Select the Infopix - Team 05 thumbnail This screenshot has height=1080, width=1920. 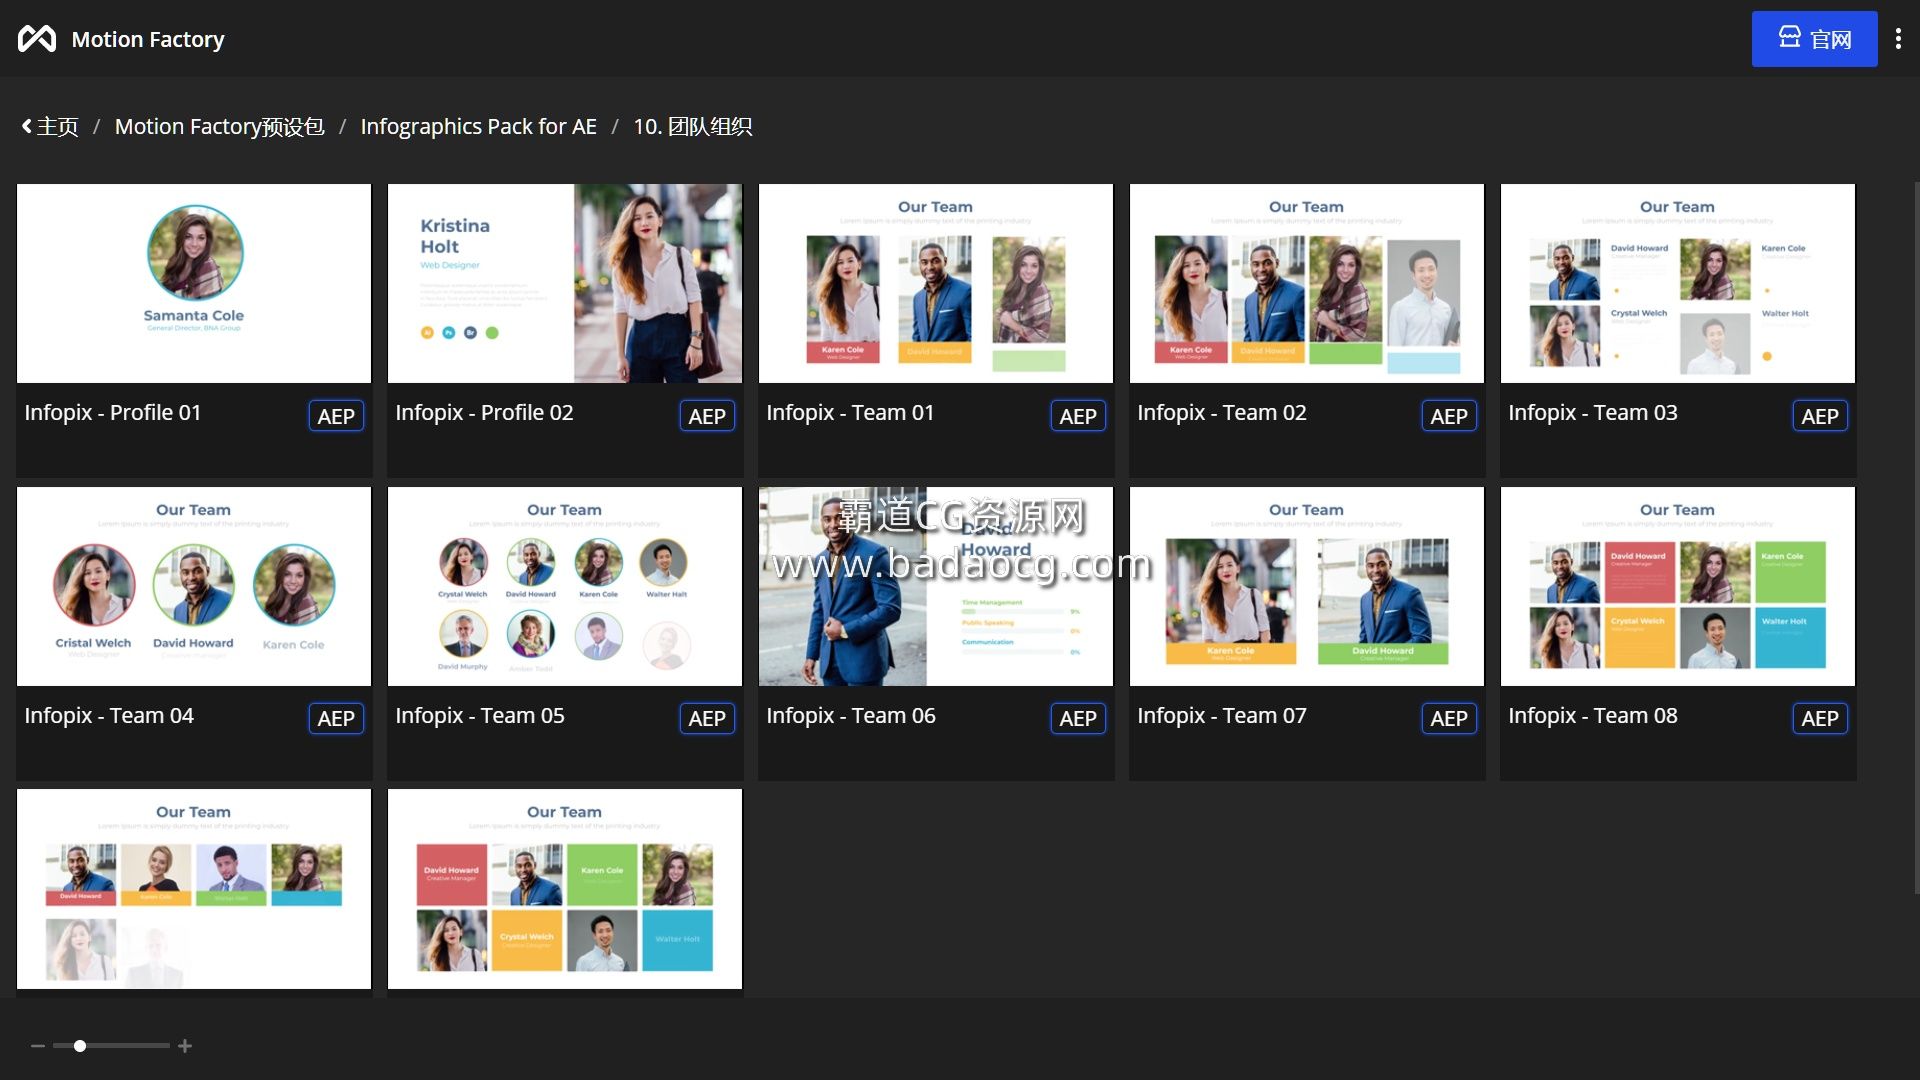tap(565, 586)
